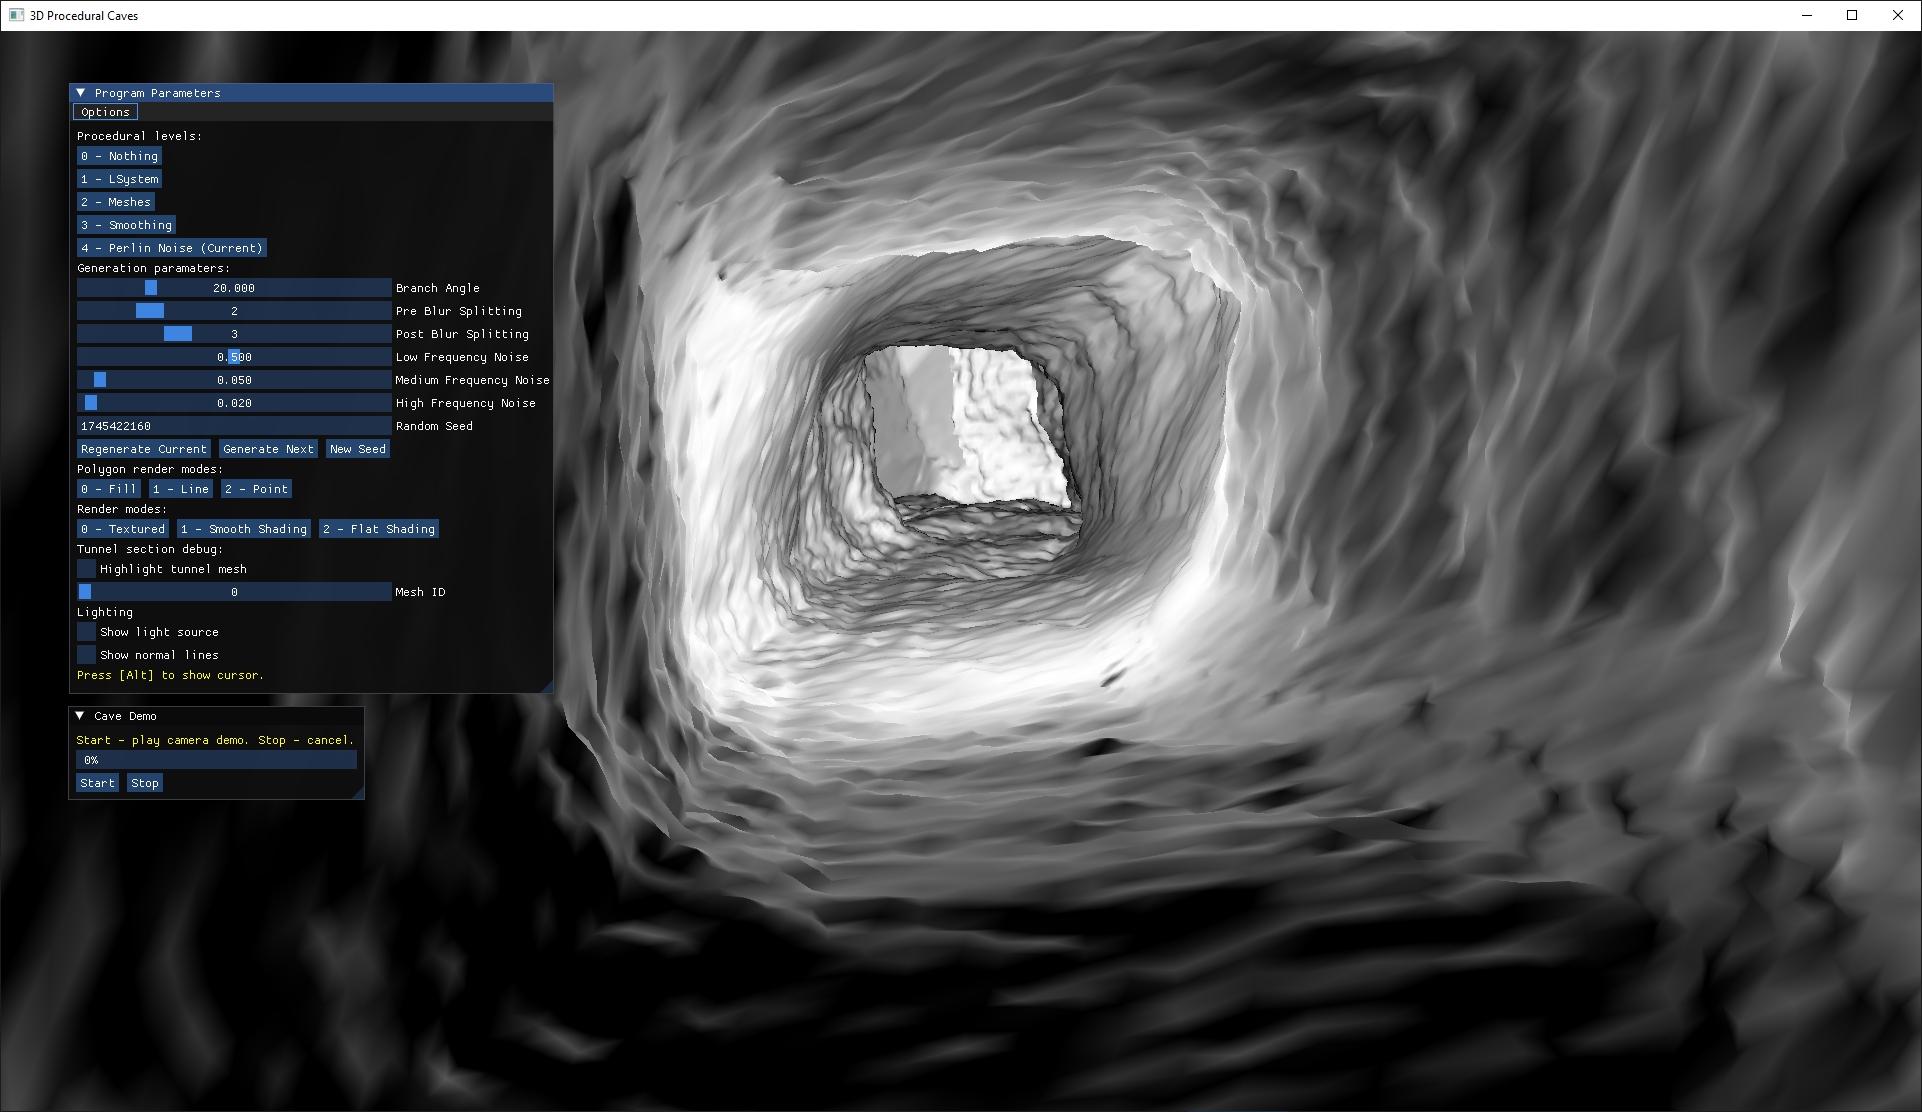Click the app icon in the title bar
The width and height of the screenshot is (1922, 1112).
click(16, 15)
